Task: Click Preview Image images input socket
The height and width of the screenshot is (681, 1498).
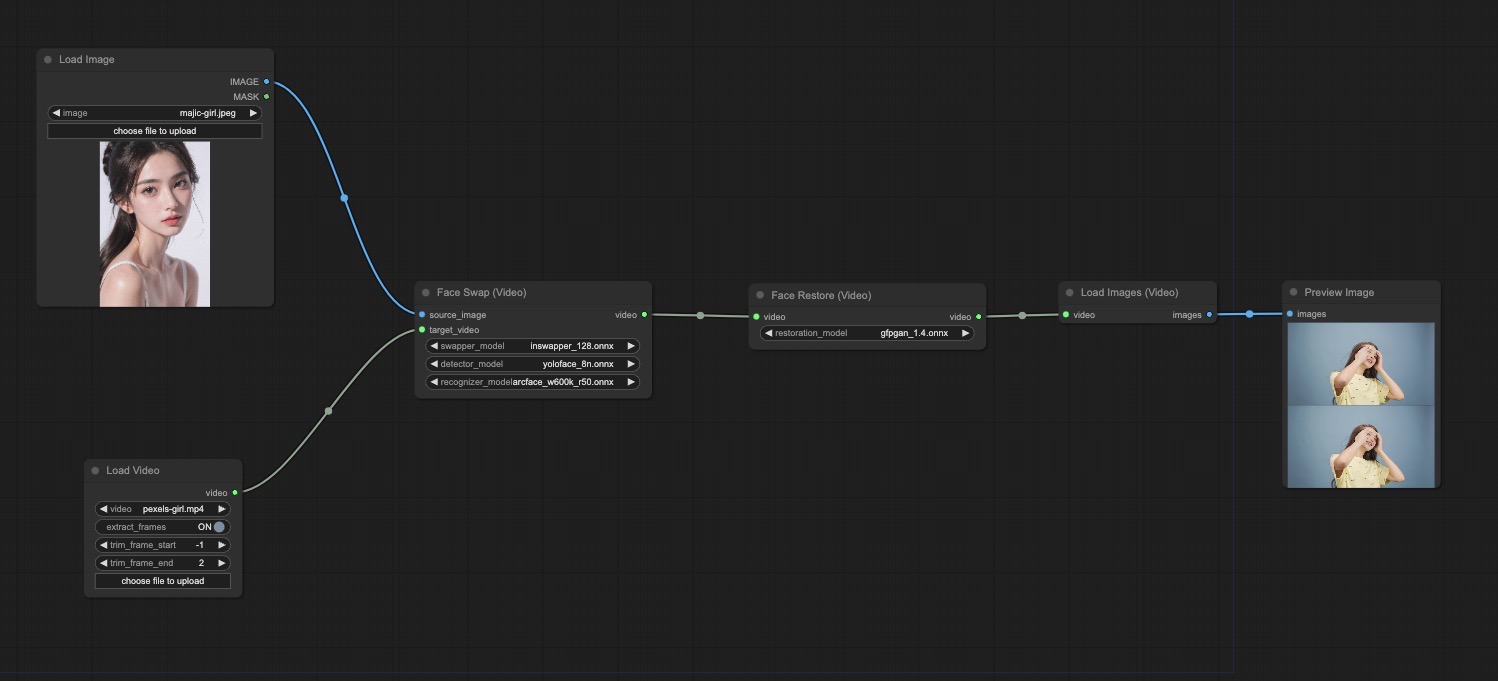Action: pos(1290,314)
